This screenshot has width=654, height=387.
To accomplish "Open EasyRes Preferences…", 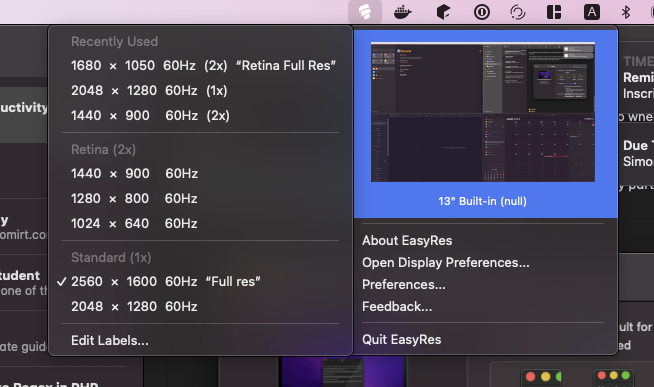I will click(x=485, y=285).
